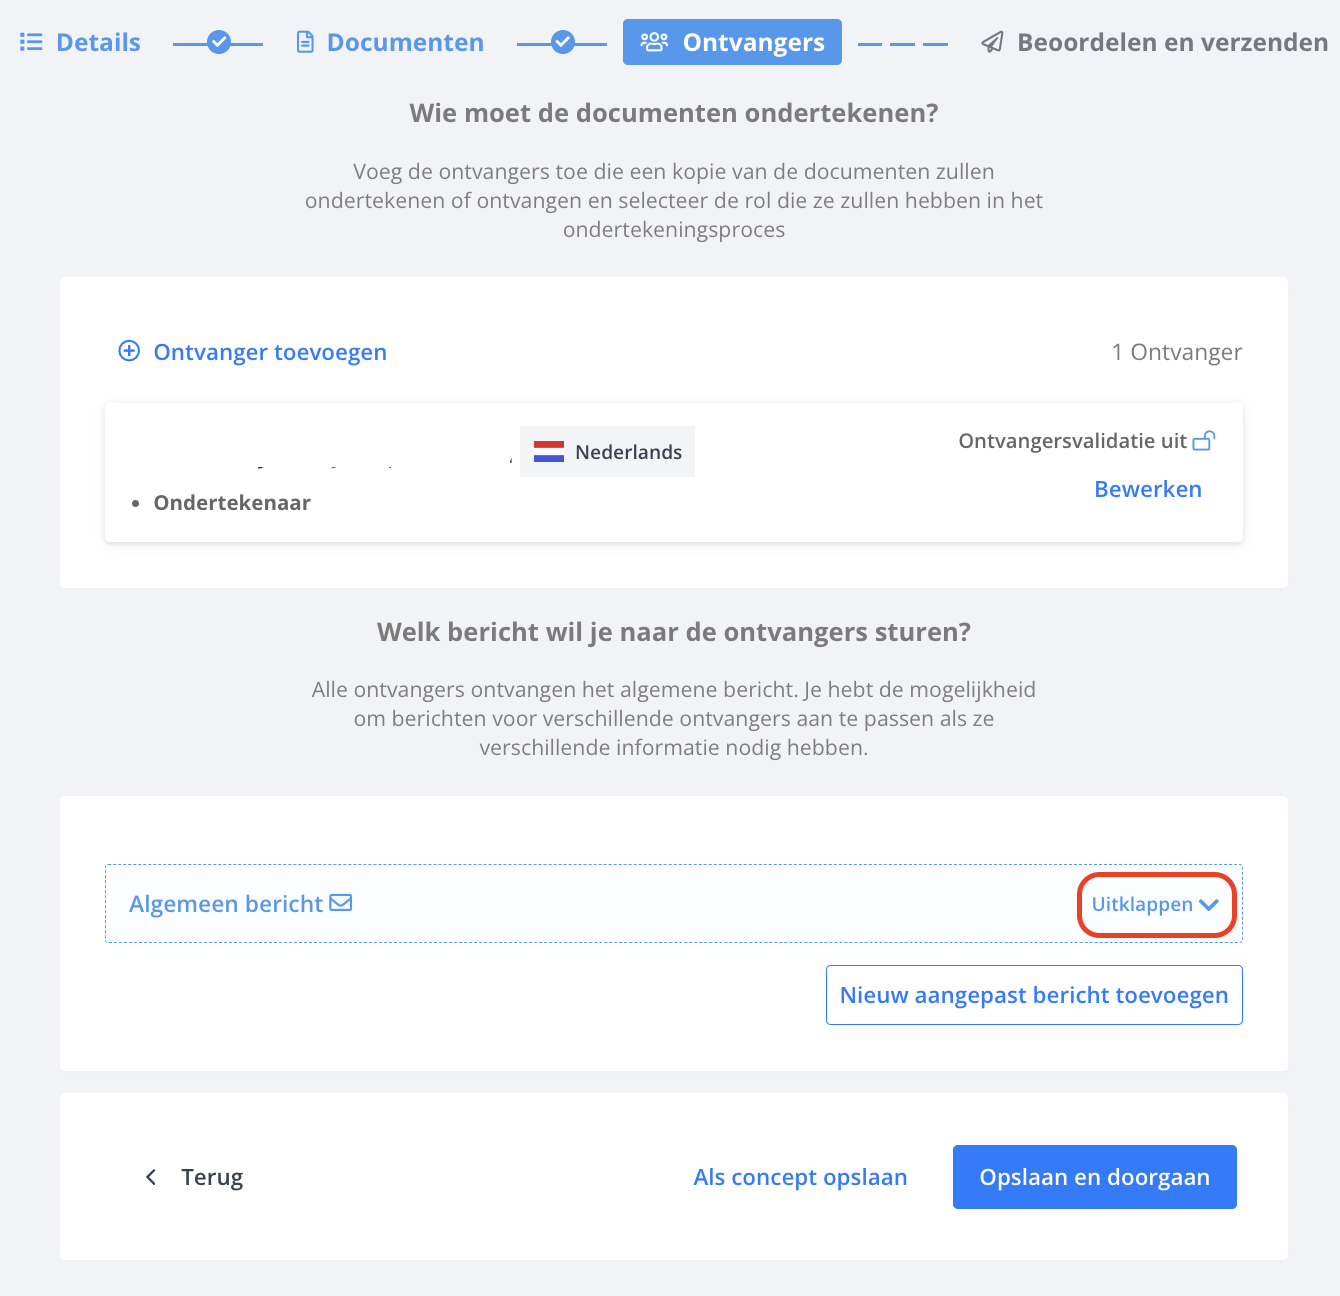Click the plus circle add-recipient icon
This screenshot has width=1340, height=1296.
click(x=129, y=351)
